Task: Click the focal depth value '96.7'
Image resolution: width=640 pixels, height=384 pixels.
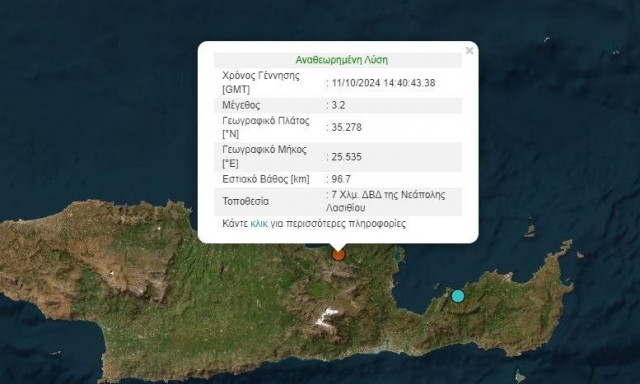Action: 341,179
